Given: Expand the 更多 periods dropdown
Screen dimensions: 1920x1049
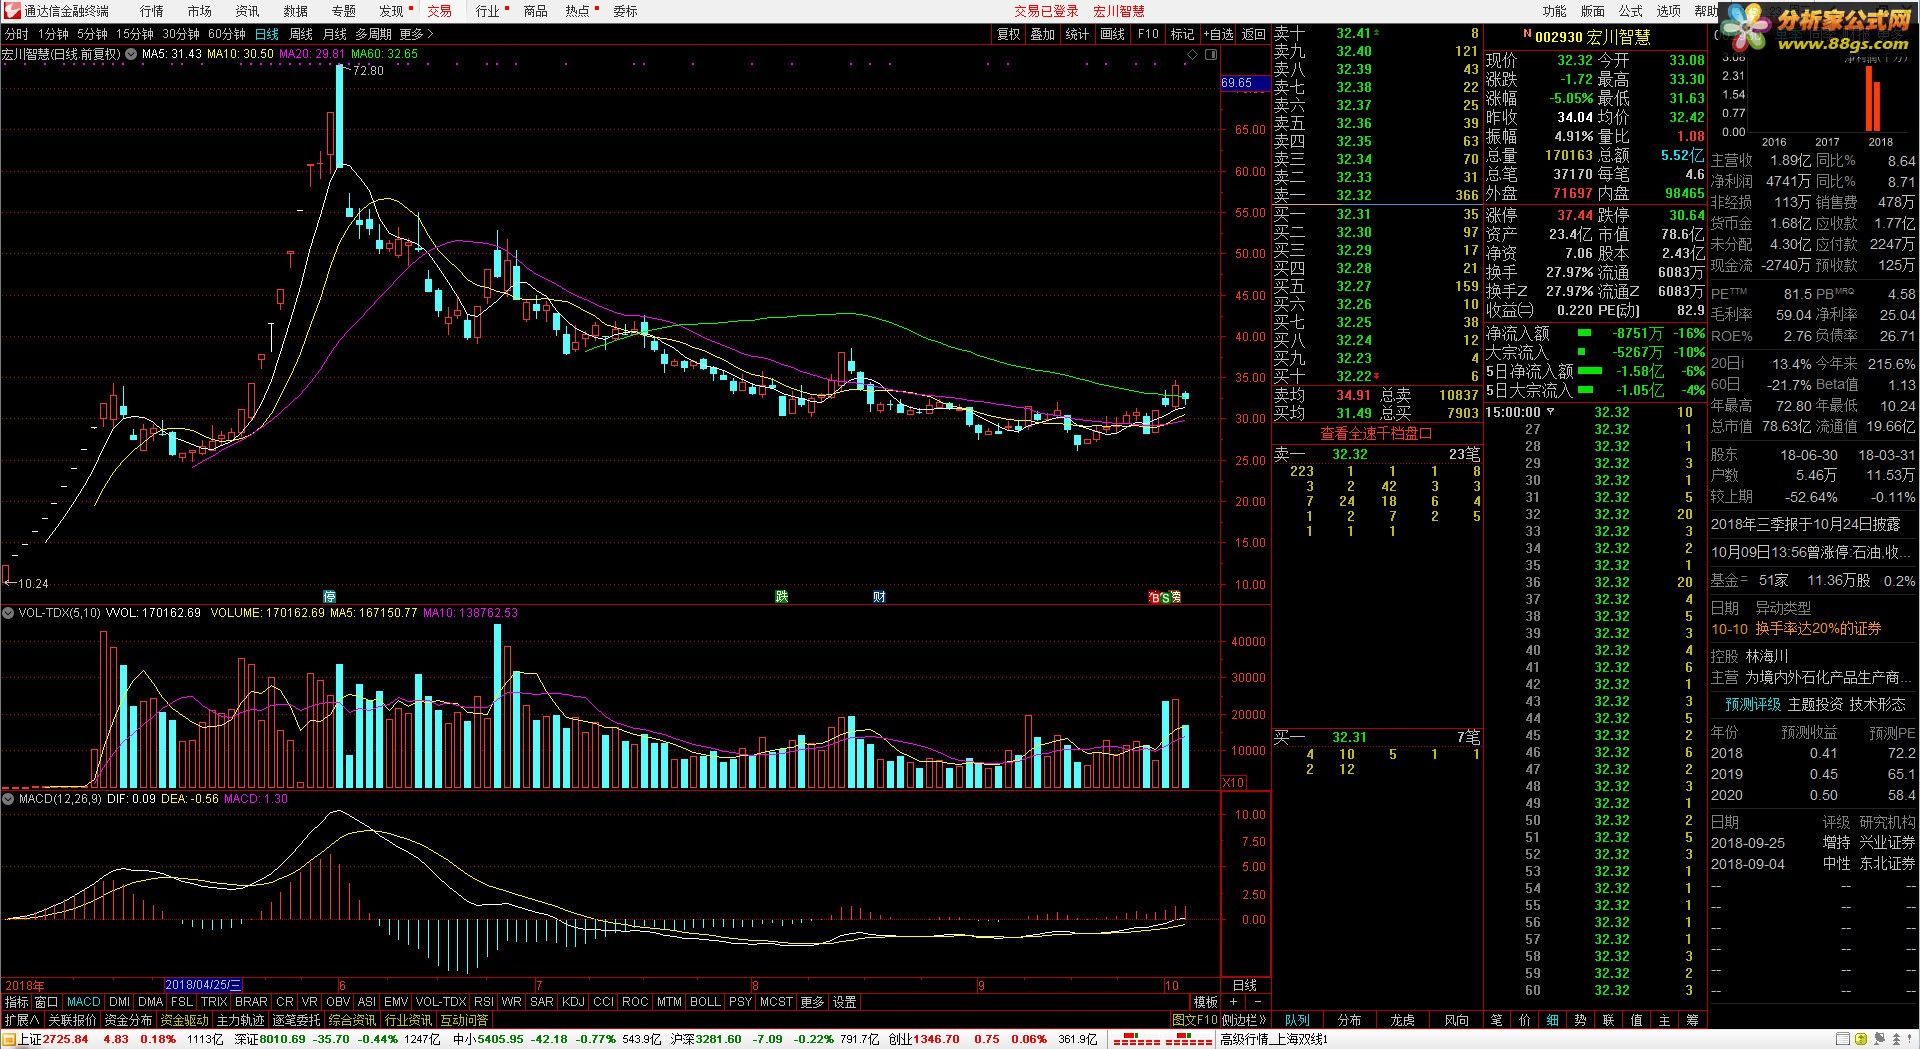Looking at the screenshot, I should pos(417,34).
